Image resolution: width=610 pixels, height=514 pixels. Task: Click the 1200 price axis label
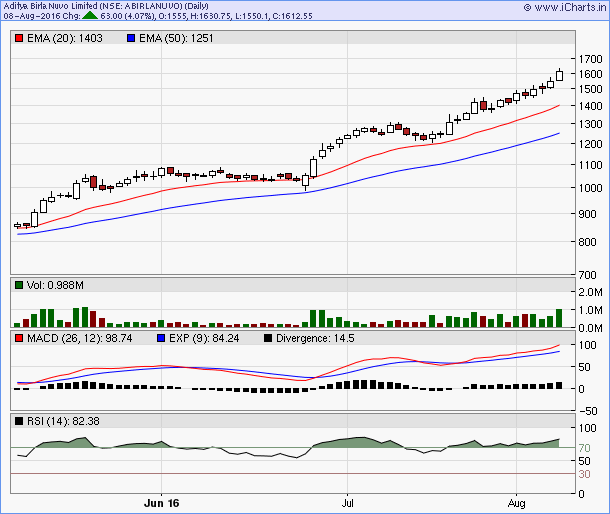[x=591, y=144]
